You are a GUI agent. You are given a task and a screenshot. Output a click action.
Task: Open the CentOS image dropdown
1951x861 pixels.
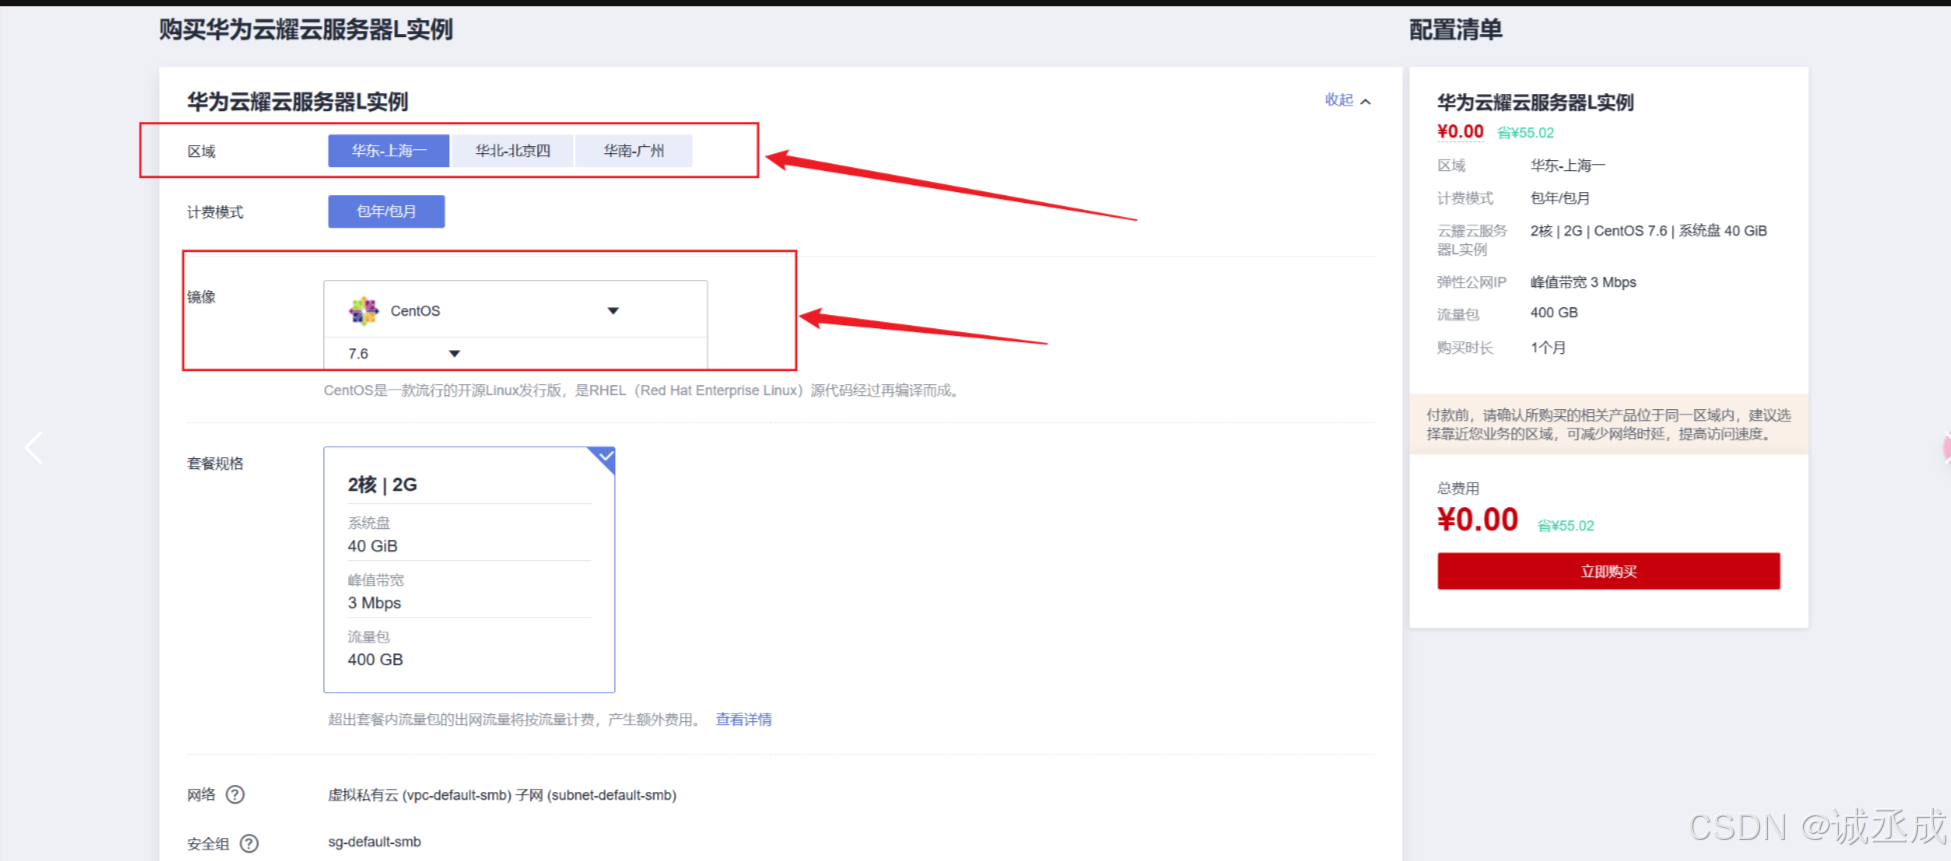[x=515, y=310]
